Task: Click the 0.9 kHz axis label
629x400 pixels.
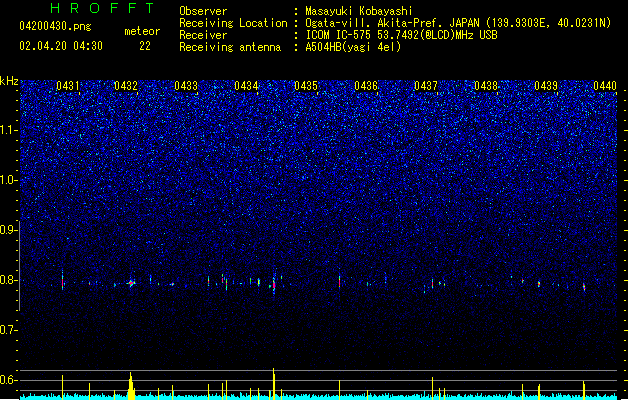Action: [x=9, y=230]
